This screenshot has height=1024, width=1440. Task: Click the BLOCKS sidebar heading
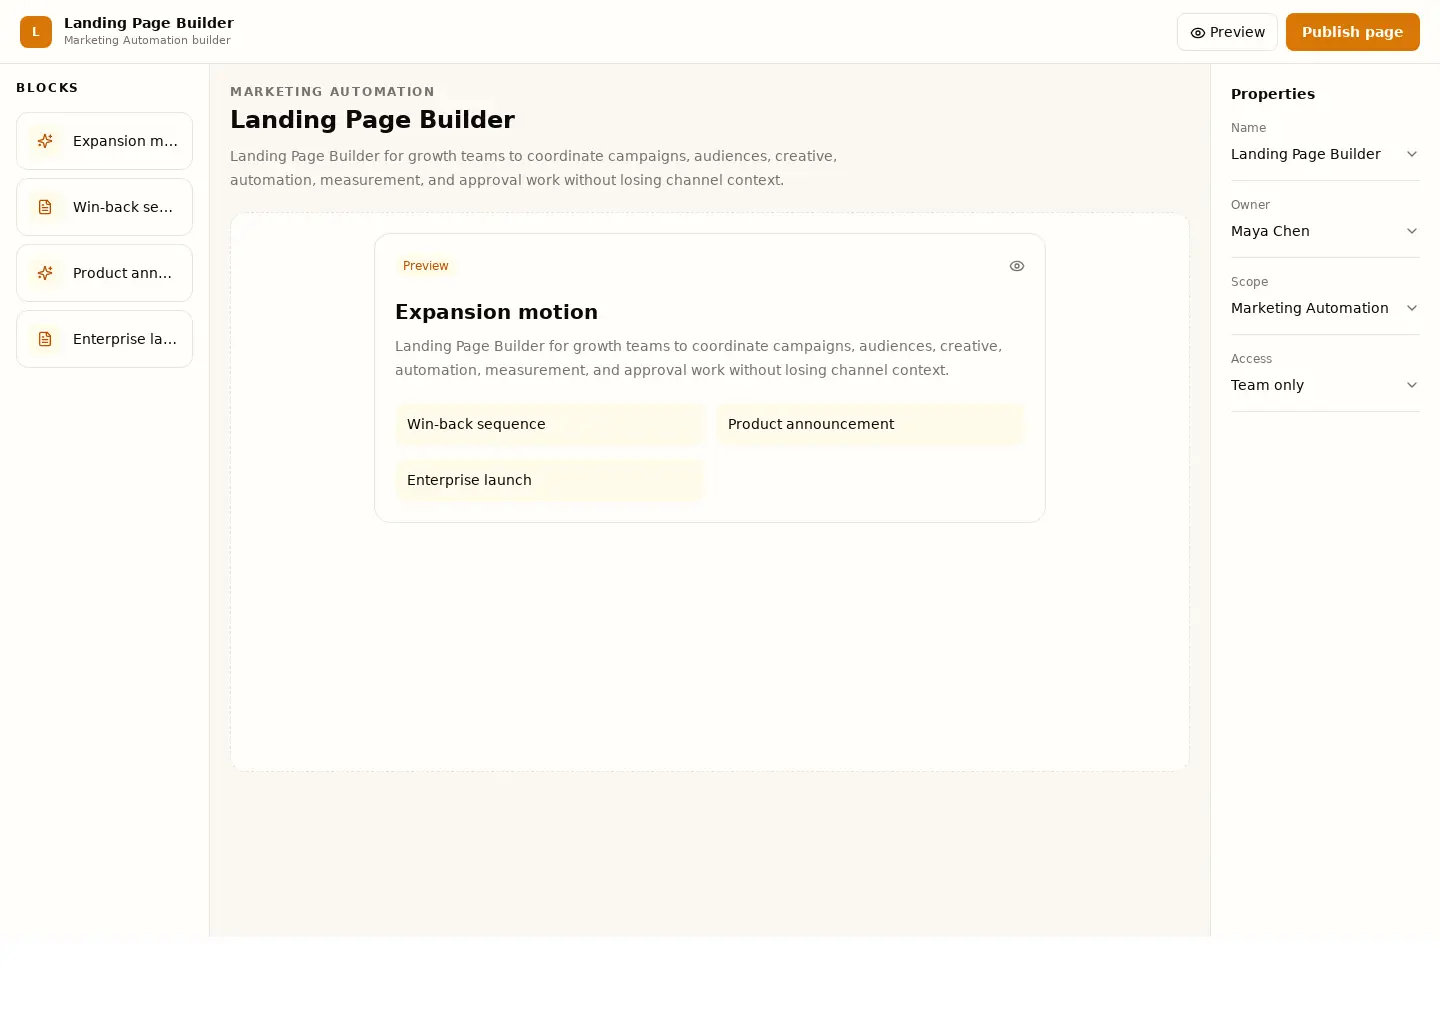coord(47,88)
